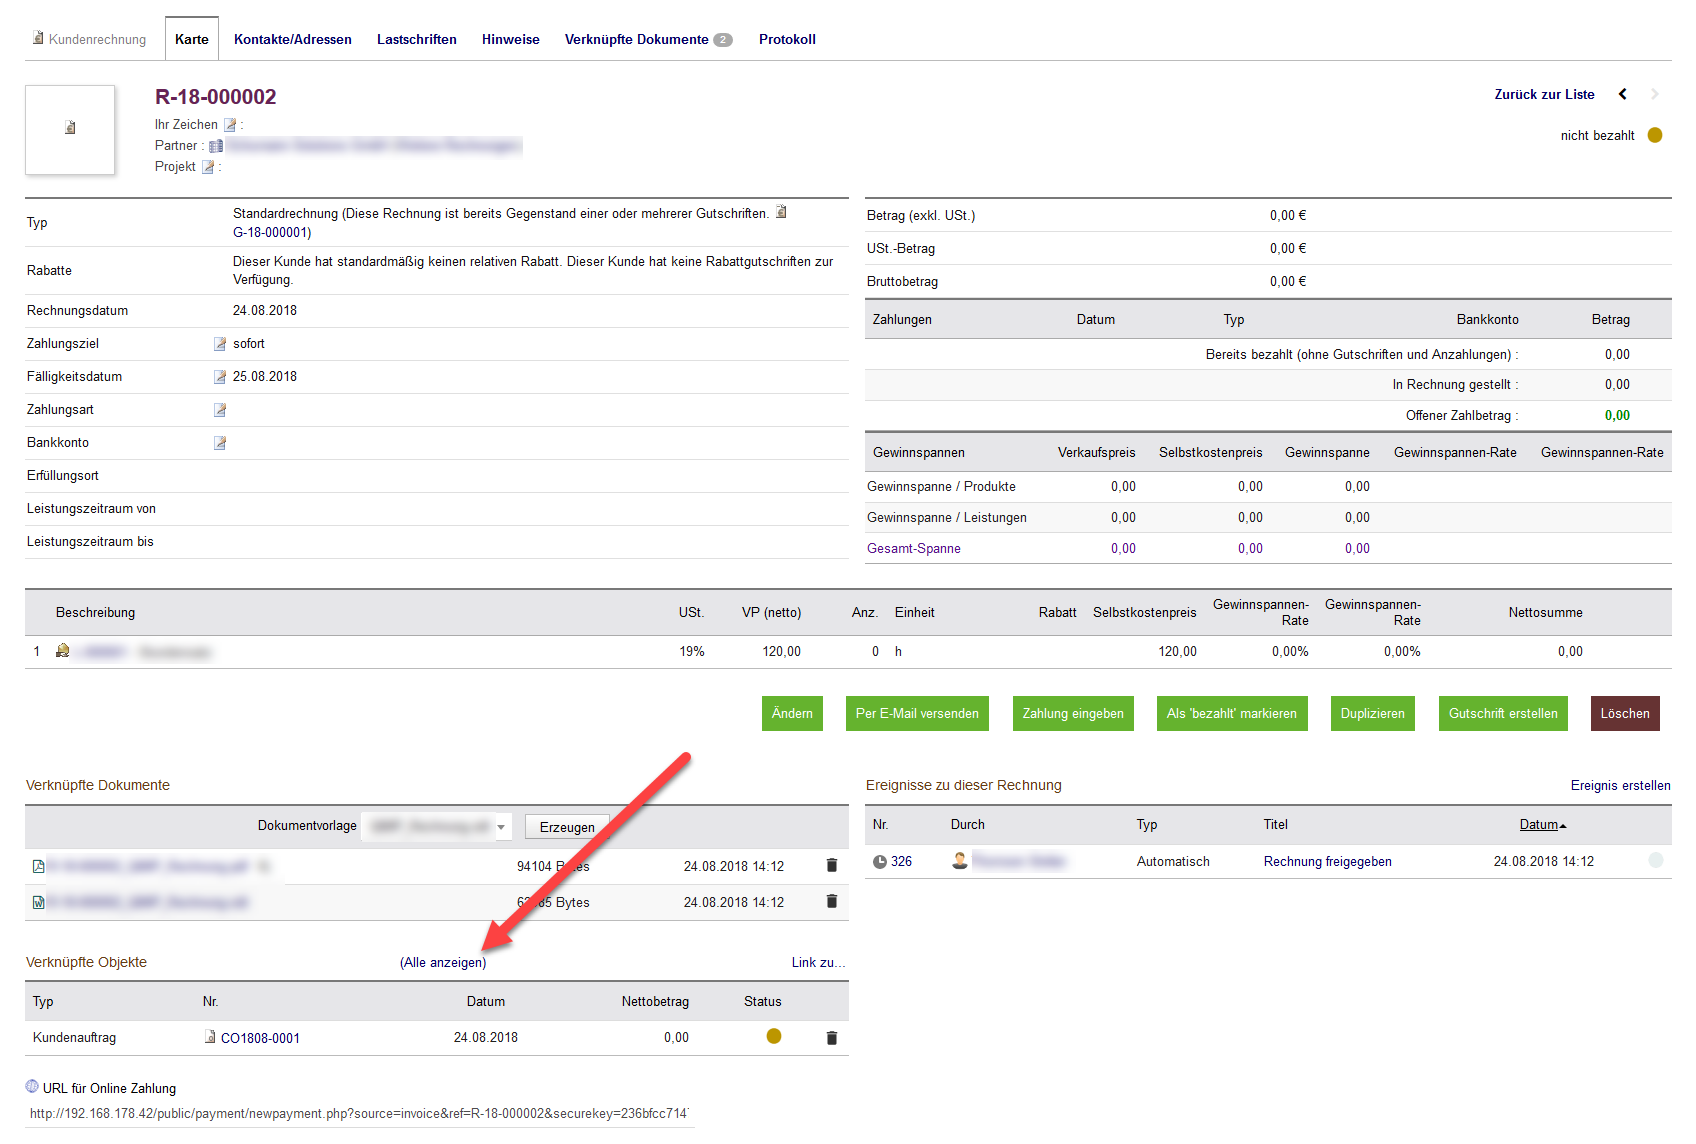Screen dimensions: 1696x1144
Task: Edit the Zahlungsziel field via pencil icon
Action: (220, 344)
